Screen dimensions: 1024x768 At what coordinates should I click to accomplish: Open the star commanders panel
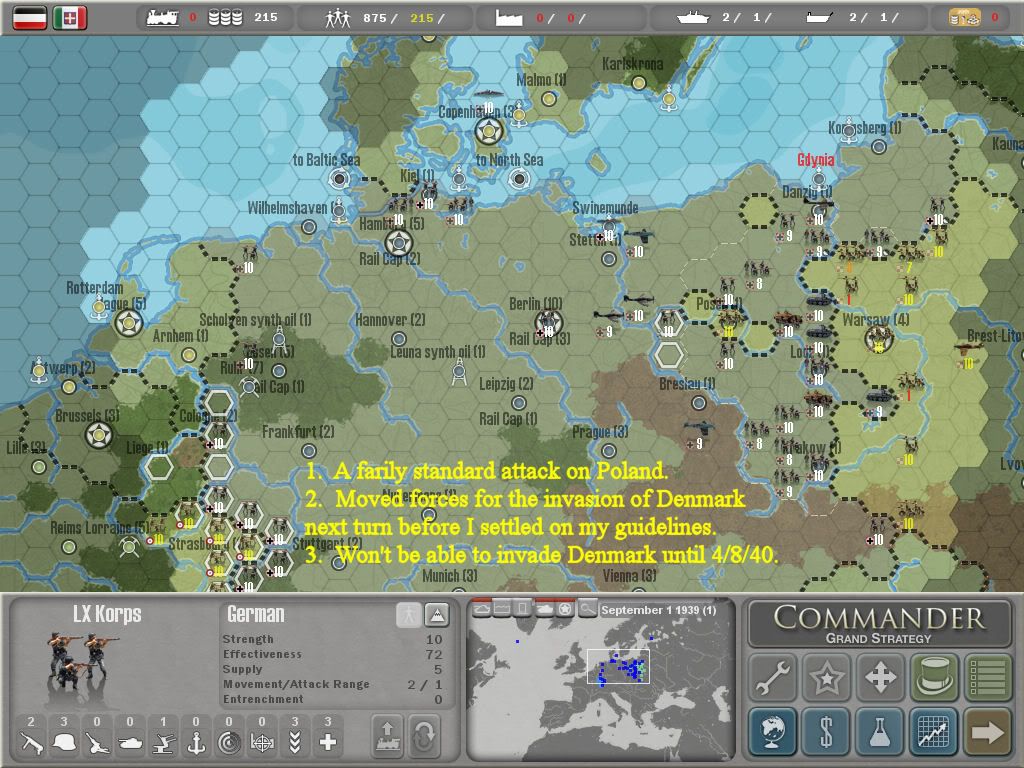coord(826,678)
